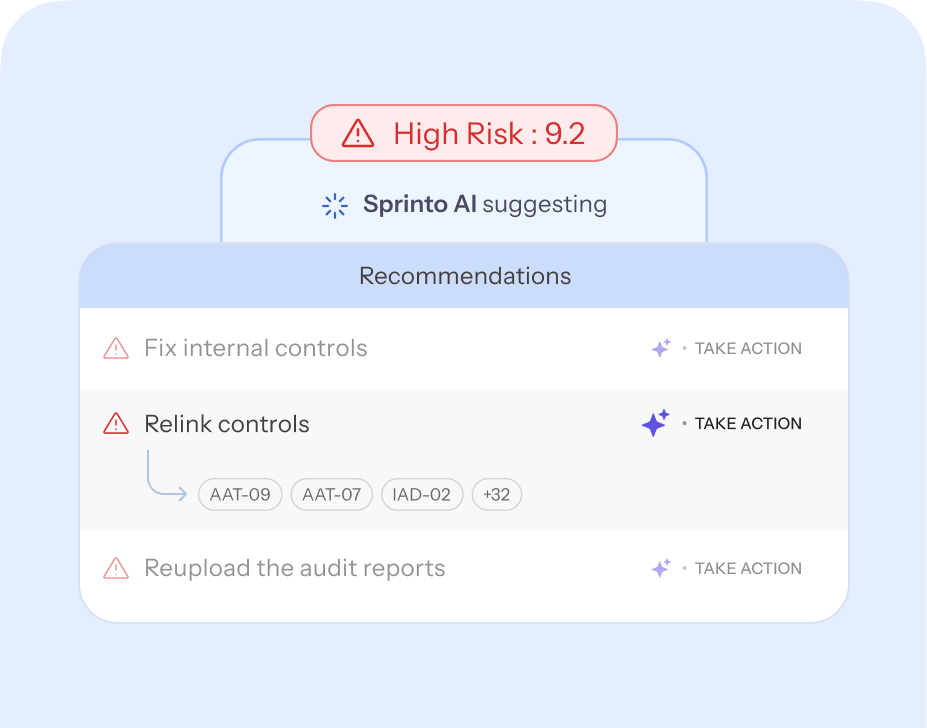The height and width of the screenshot is (728, 927).
Task: Click TAKE ACTION beside Reupload the audit reports
Action: 747,568
